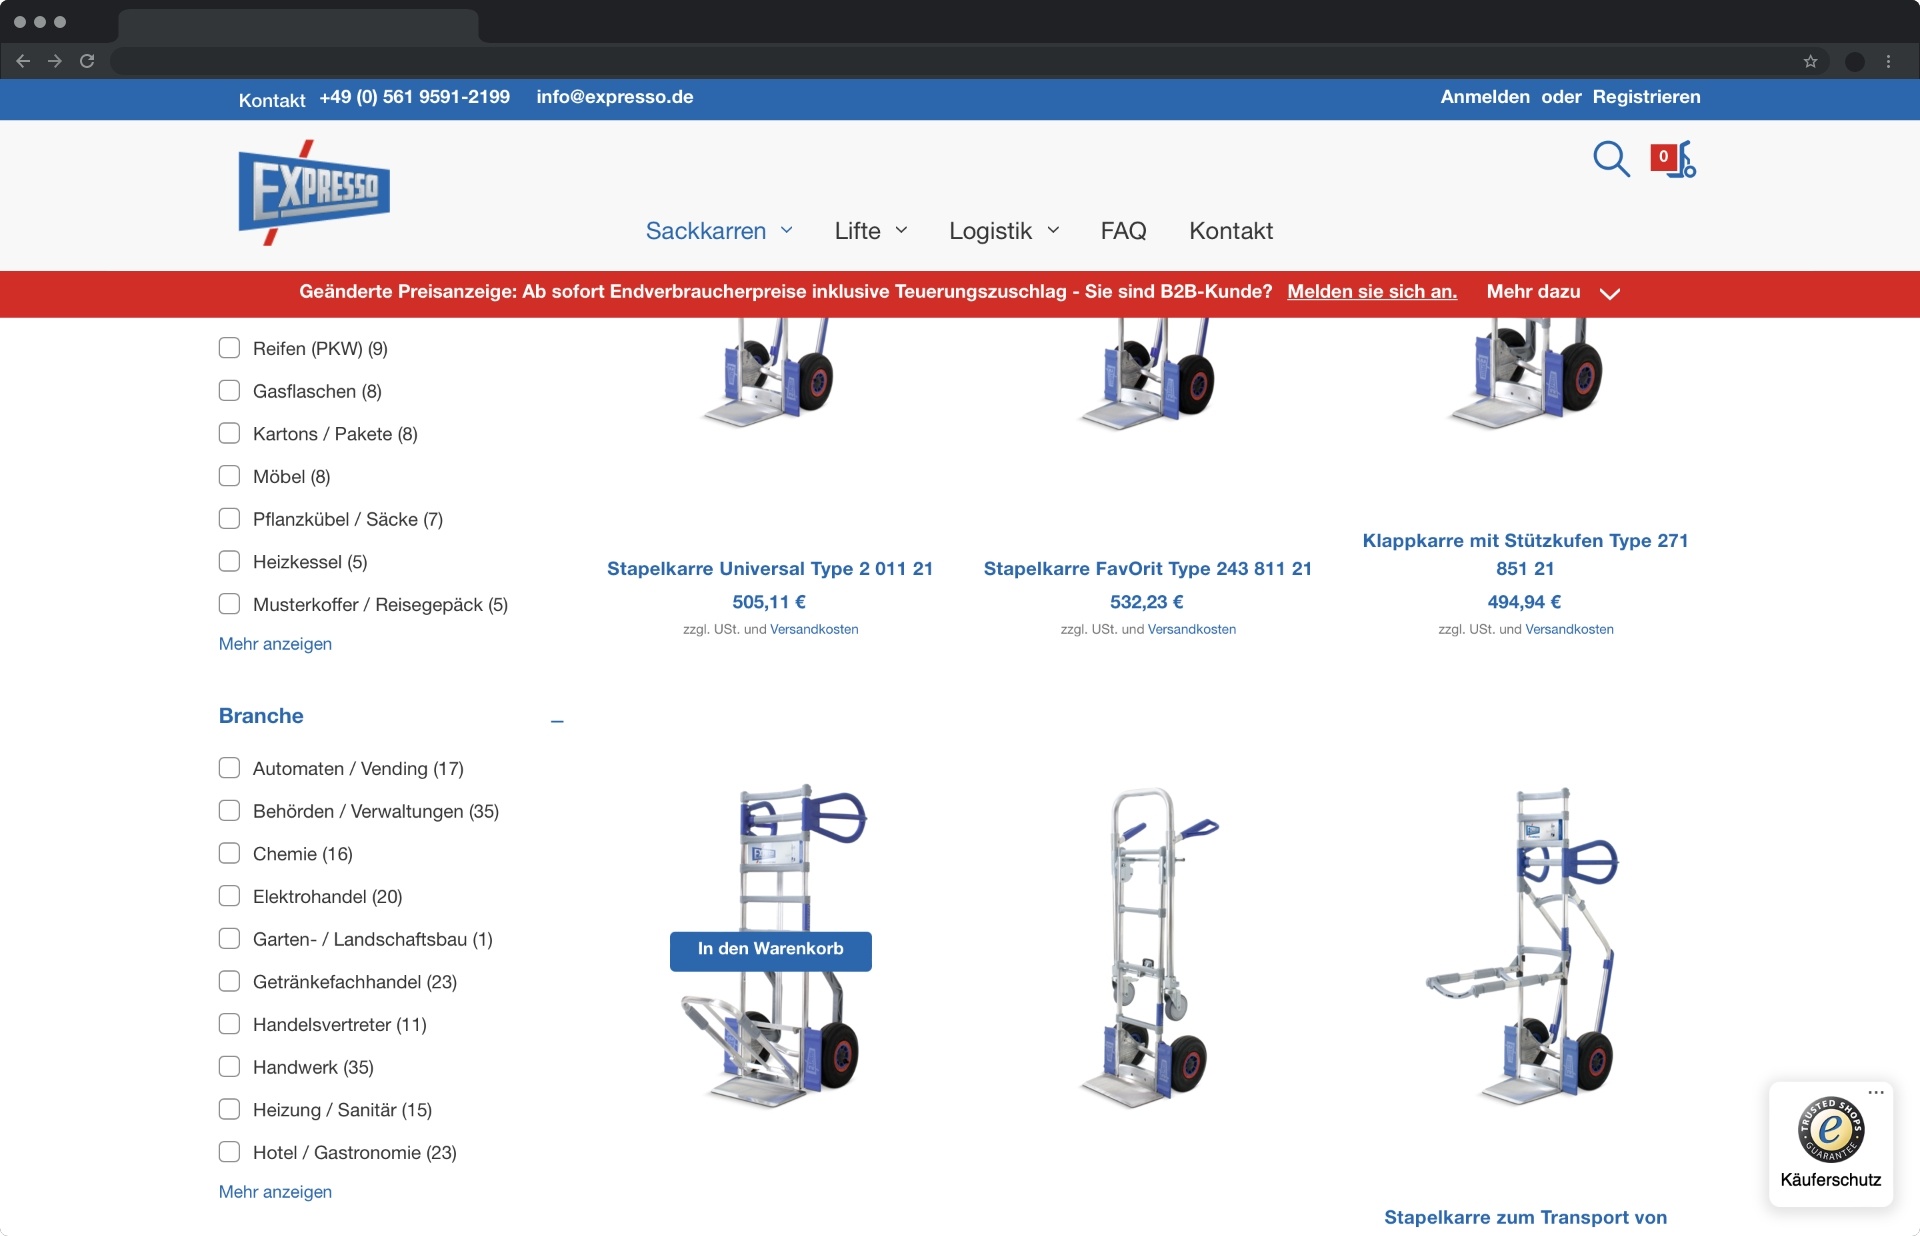Follow the Melden sie sich an link
Image resolution: width=1920 pixels, height=1236 pixels.
tap(1371, 292)
